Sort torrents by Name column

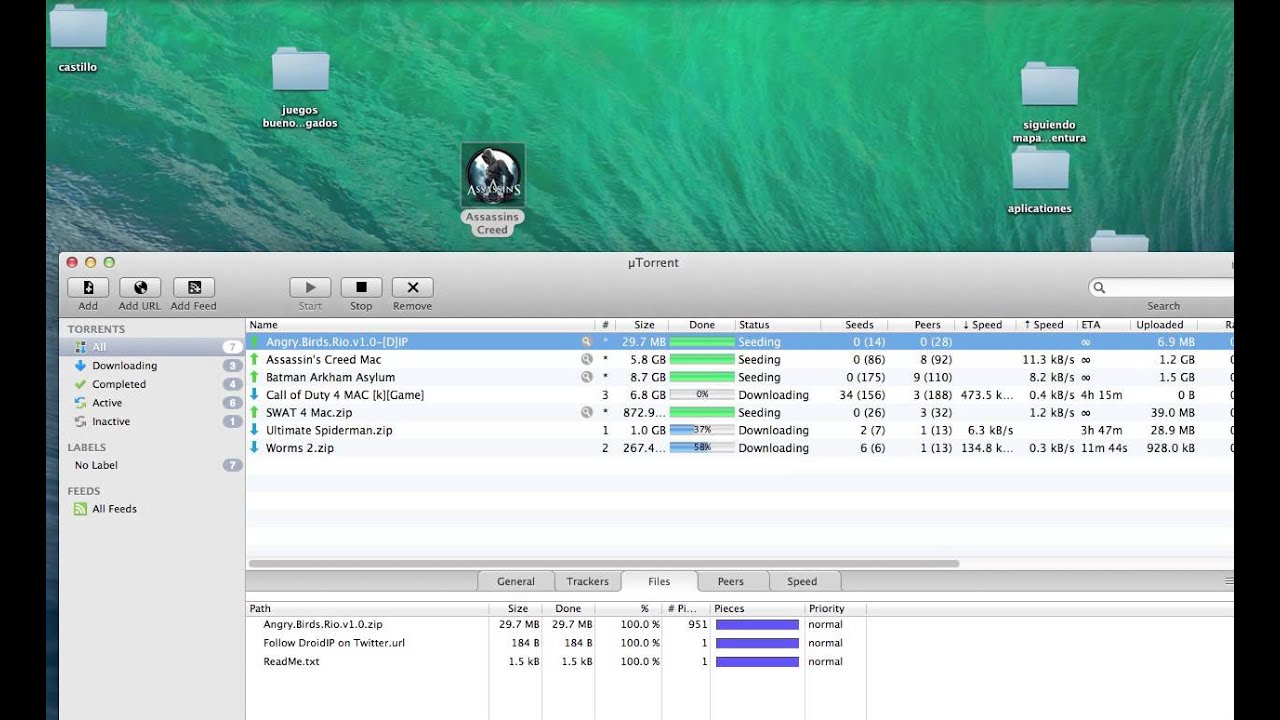(420, 325)
